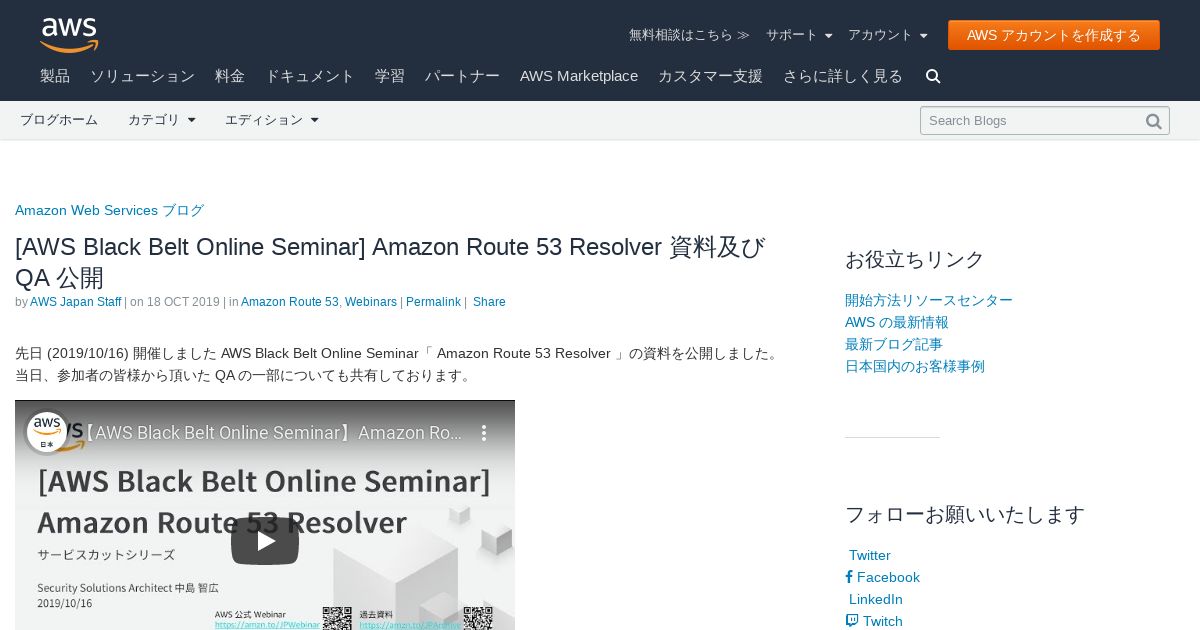Image resolution: width=1200 pixels, height=630 pixels.
Task: Go to AWS Marketplace
Action: point(579,76)
